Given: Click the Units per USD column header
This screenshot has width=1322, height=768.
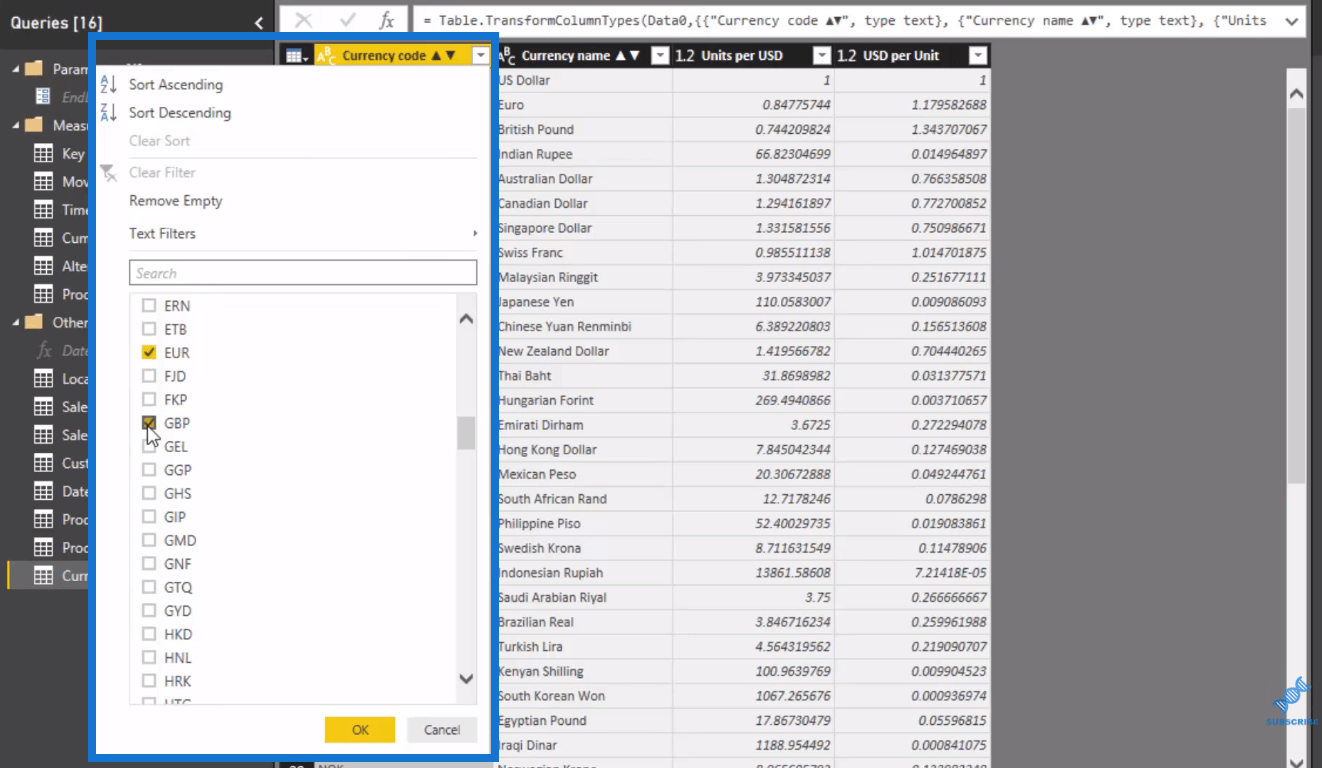Looking at the screenshot, I should tap(753, 56).
